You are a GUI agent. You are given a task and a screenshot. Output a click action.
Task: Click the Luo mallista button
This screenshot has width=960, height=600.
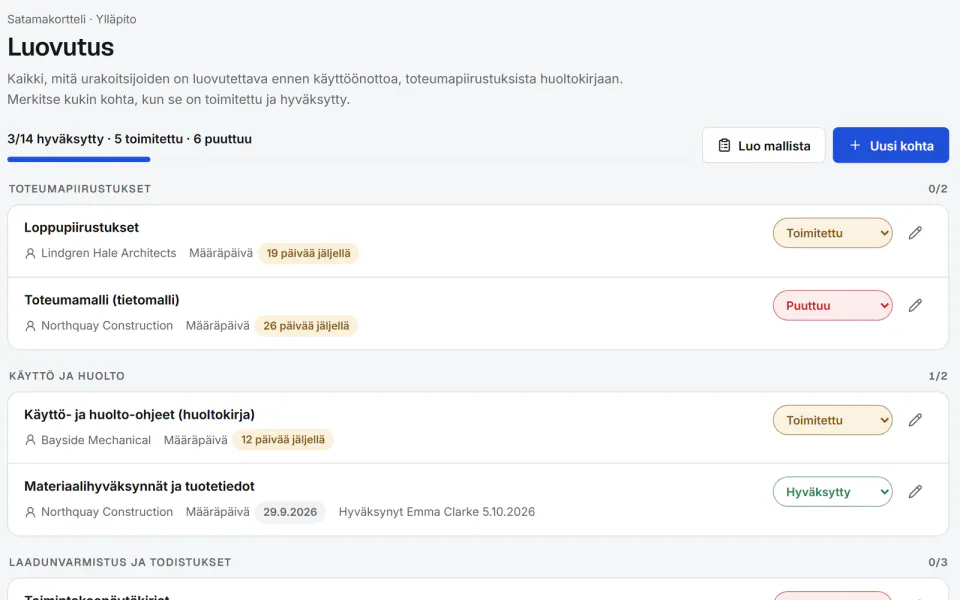763,145
